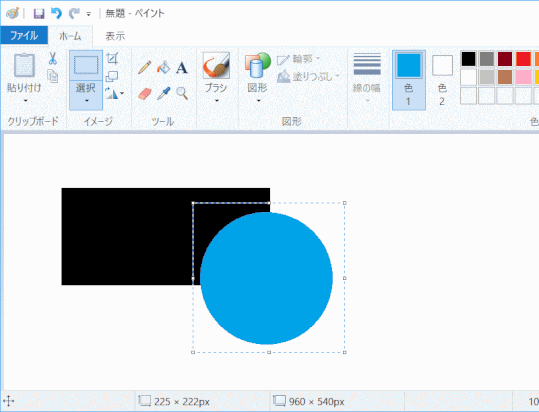Pick the dark red color swatch
Screen dimensions: 539x412
coord(505,59)
